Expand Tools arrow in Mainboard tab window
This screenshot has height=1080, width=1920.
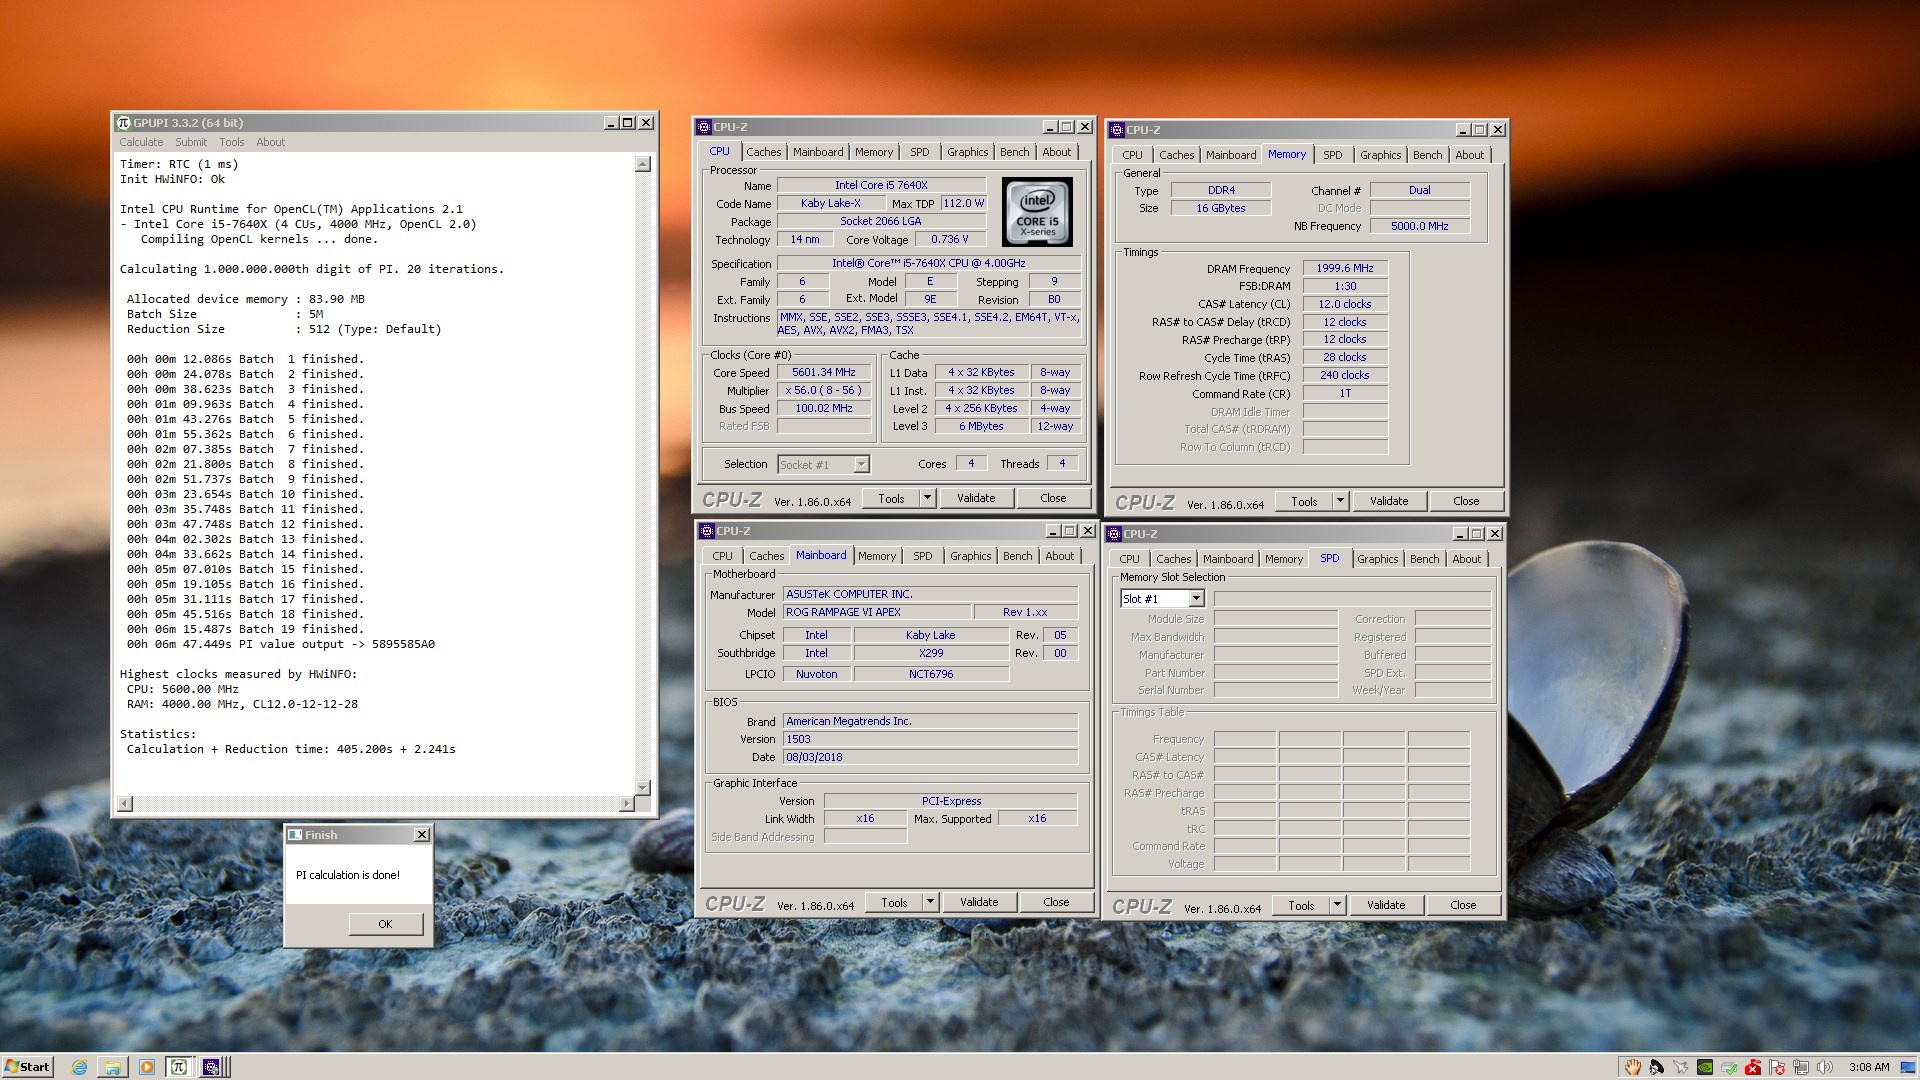point(930,902)
